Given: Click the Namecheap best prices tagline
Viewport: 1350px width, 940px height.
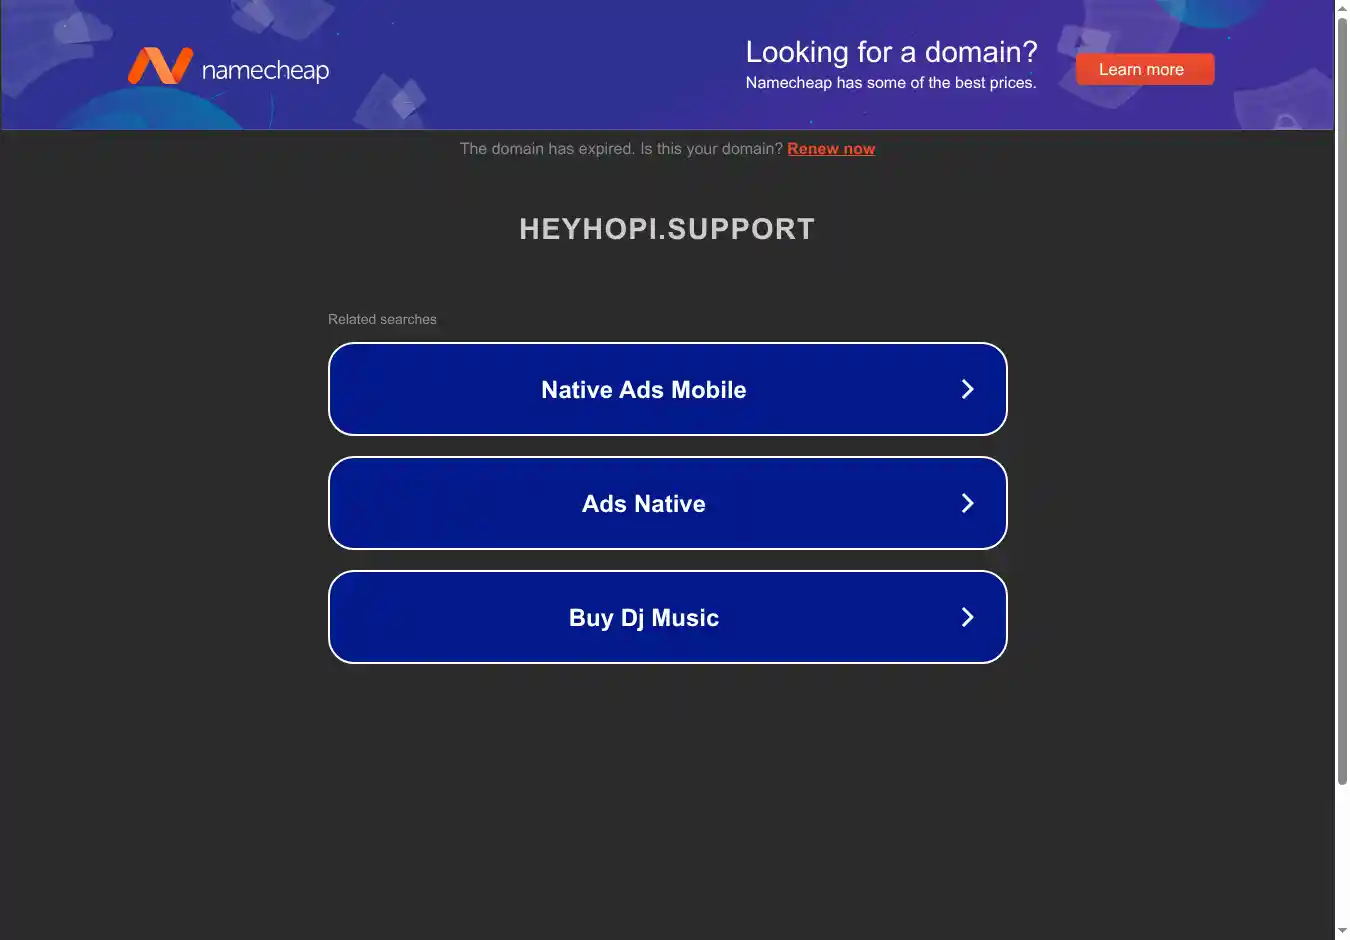Looking at the screenshot, I should tap(891, 83).
